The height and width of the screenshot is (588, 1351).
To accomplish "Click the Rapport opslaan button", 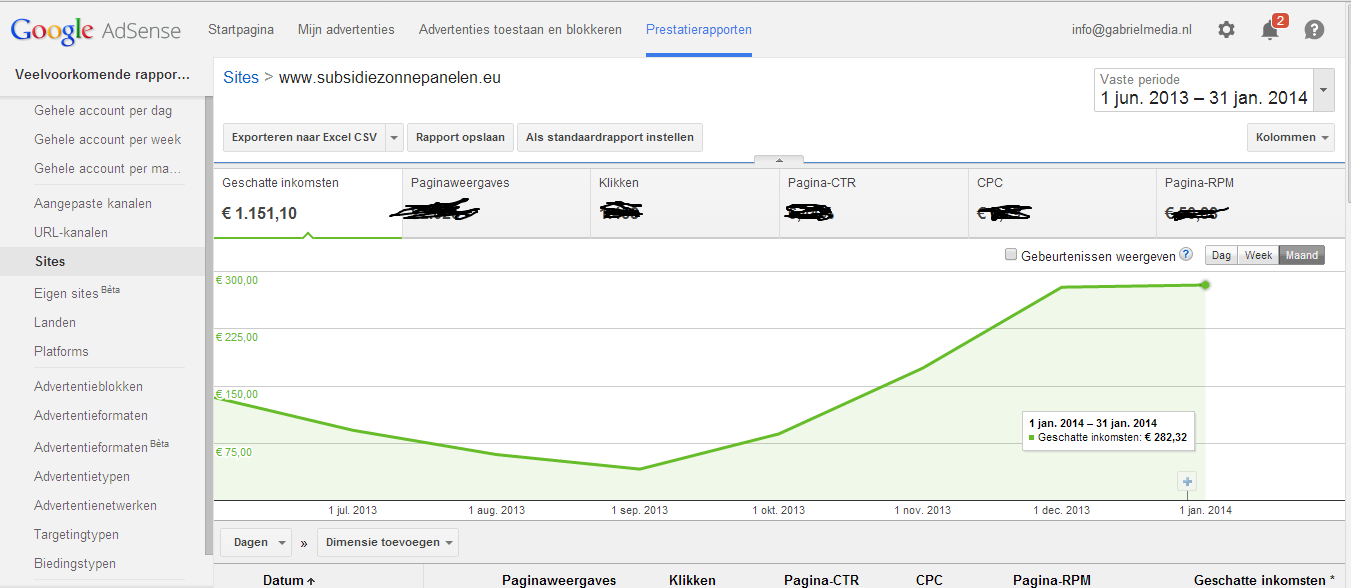I will click(x=461, y=138).
